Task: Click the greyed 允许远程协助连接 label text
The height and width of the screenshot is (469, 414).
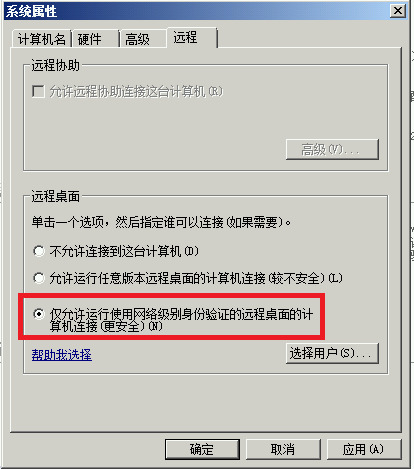Action: (x=136, y=91)
